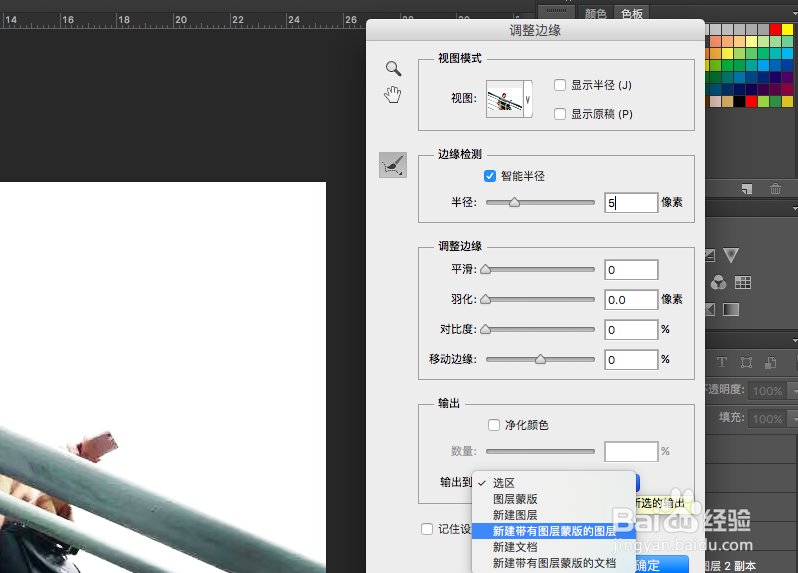Filter layers by shape icon

[747, 362]
